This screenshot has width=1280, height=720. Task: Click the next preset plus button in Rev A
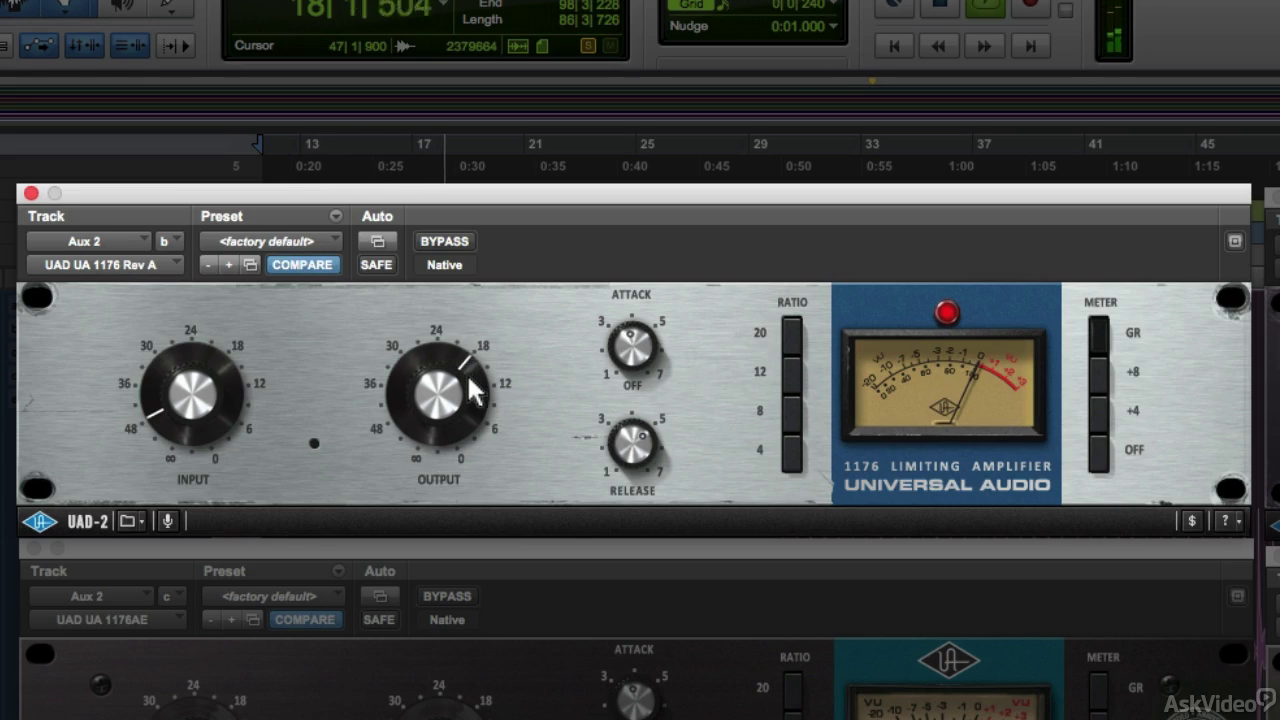tap(229, 265)
